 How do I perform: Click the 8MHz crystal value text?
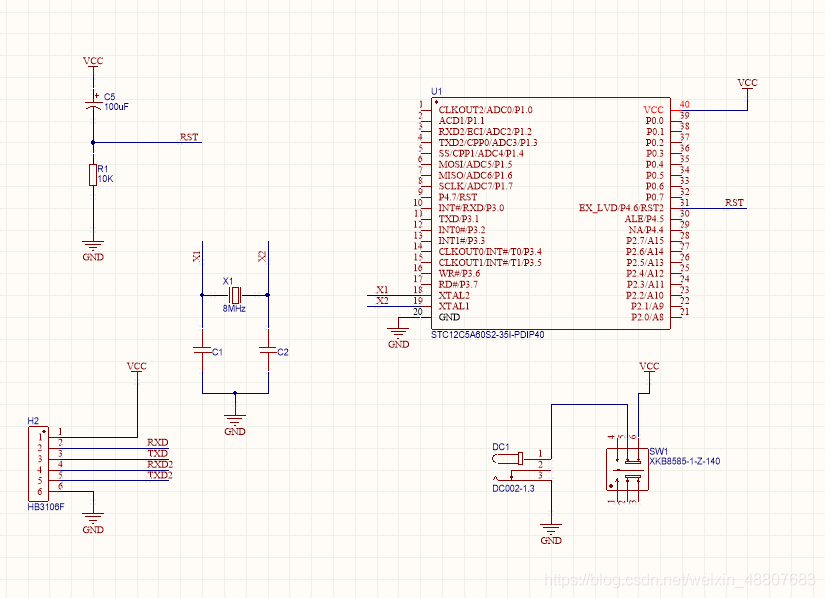point(234,309)
